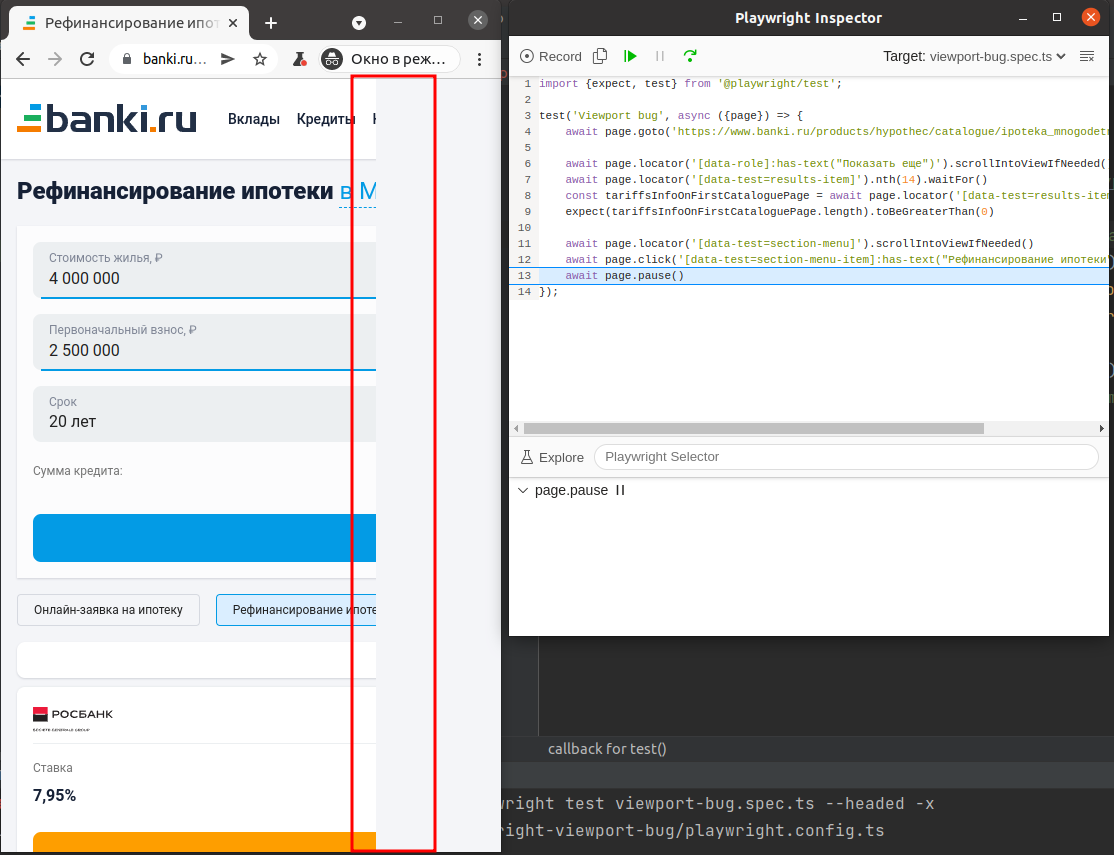Click the incognito mode icon near address bar
The height and width of the screenshot is (855, 1114).
332,59
